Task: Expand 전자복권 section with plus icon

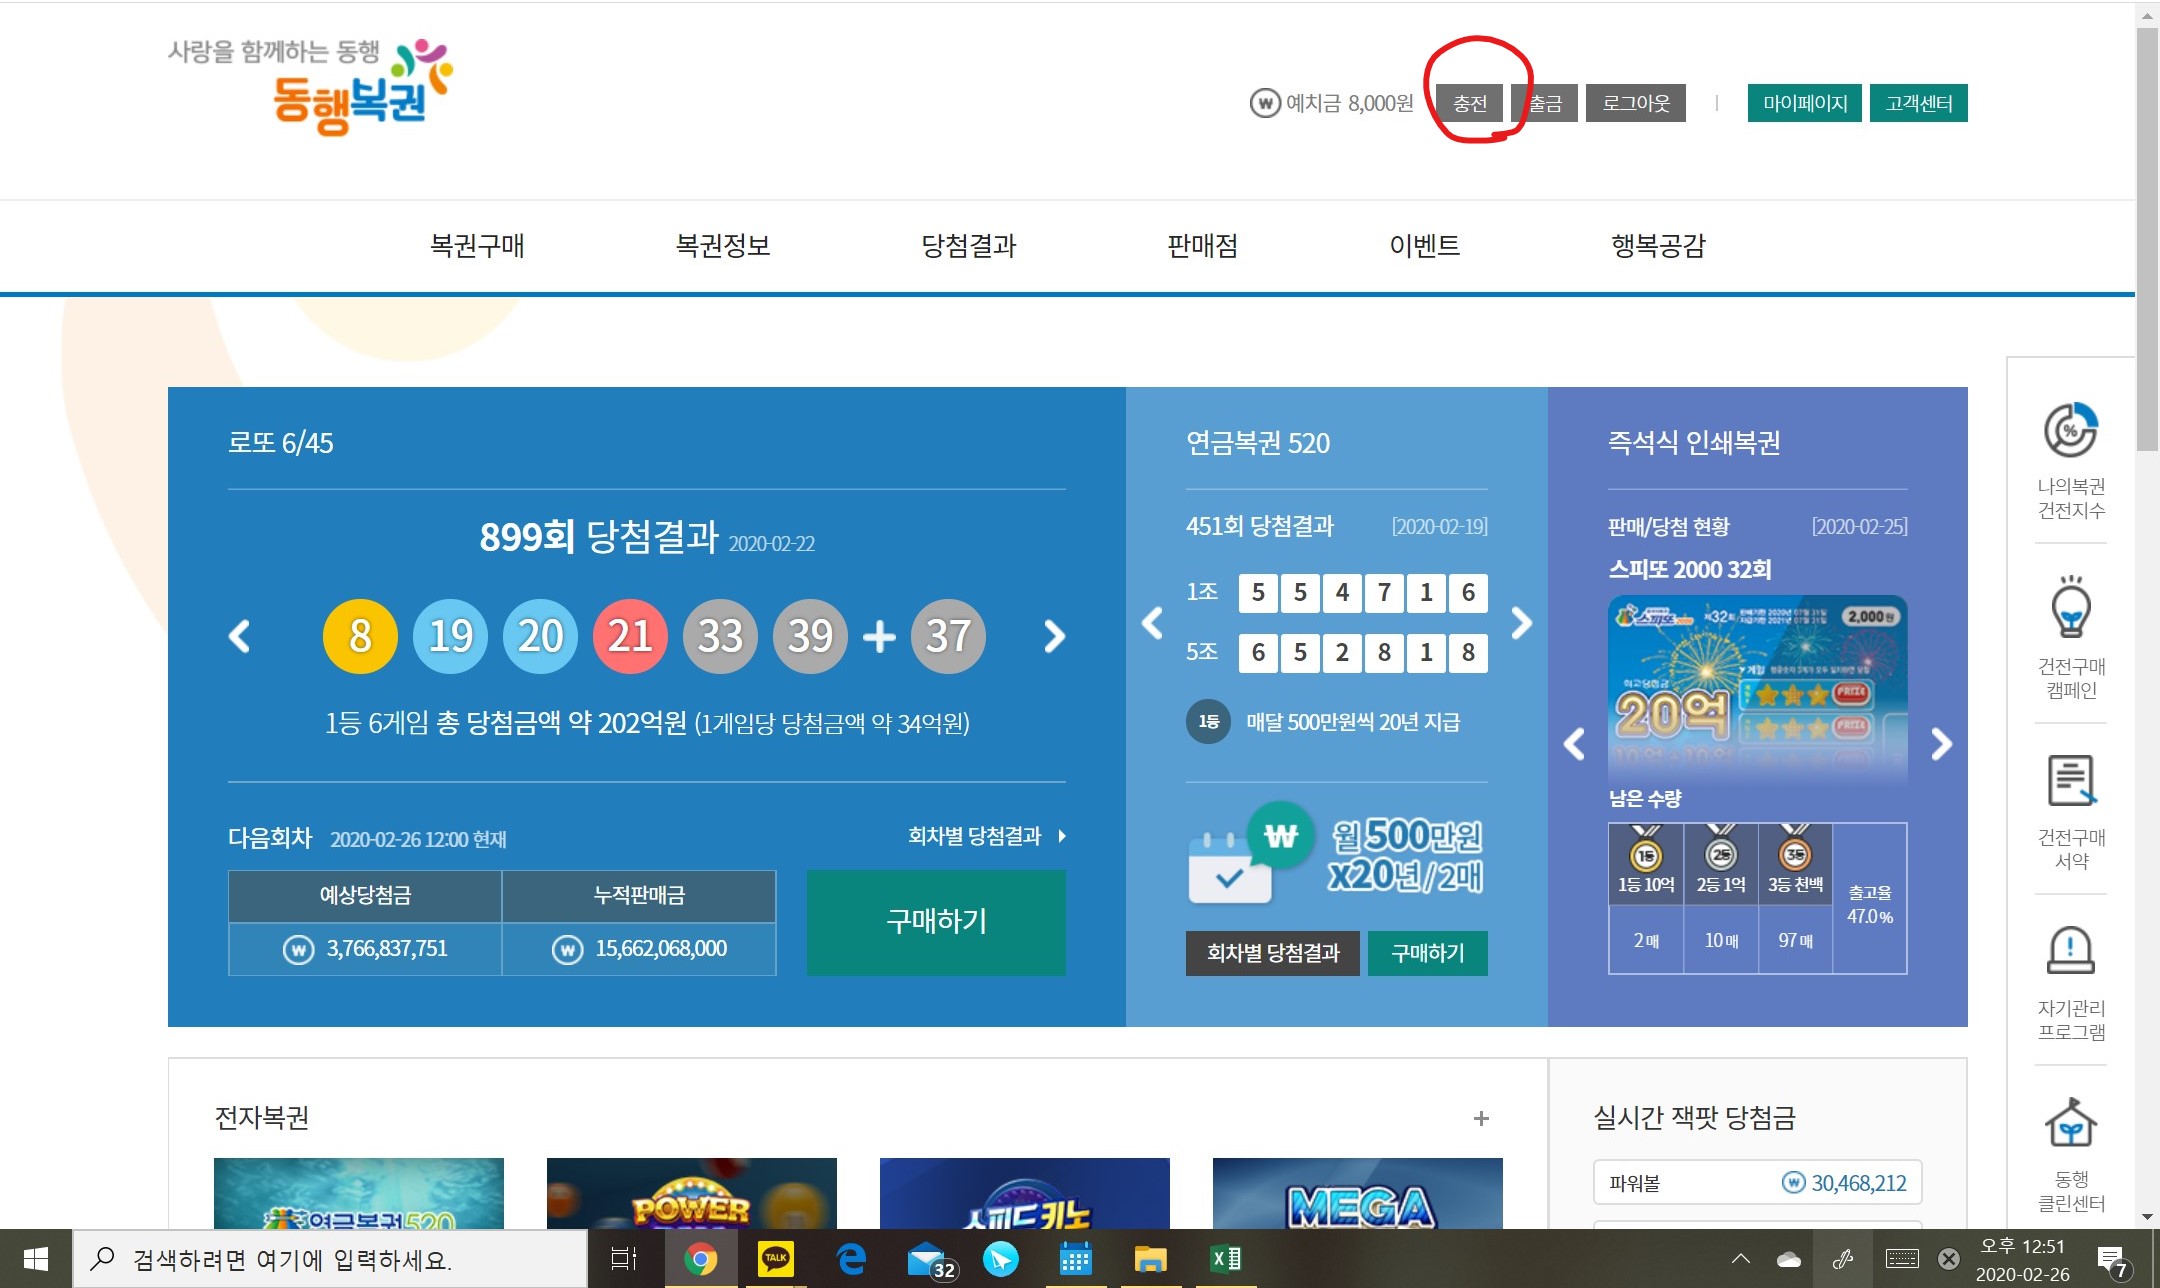Action: coord(1481,1118)
